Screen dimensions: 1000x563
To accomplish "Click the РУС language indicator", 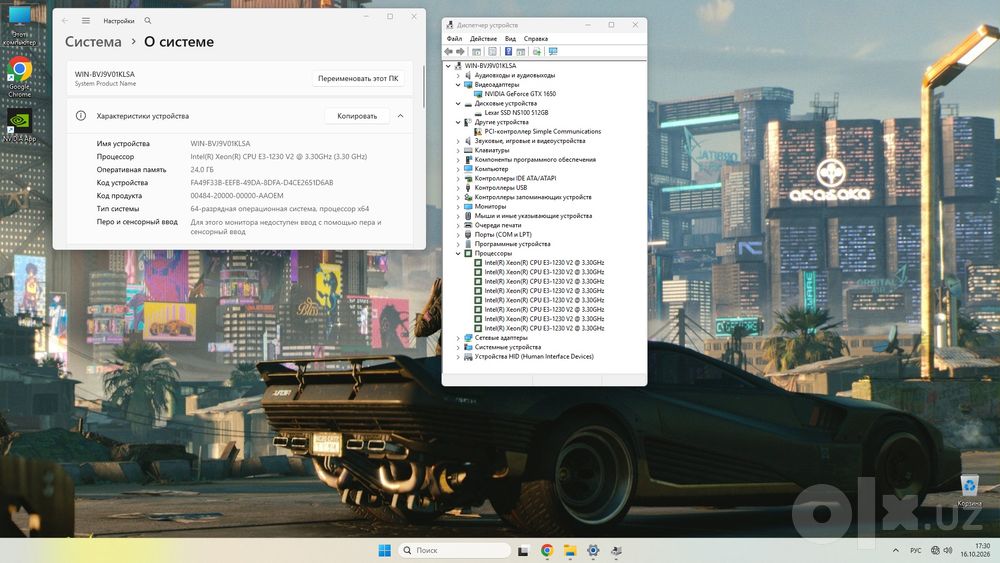I will coord(916,550).
